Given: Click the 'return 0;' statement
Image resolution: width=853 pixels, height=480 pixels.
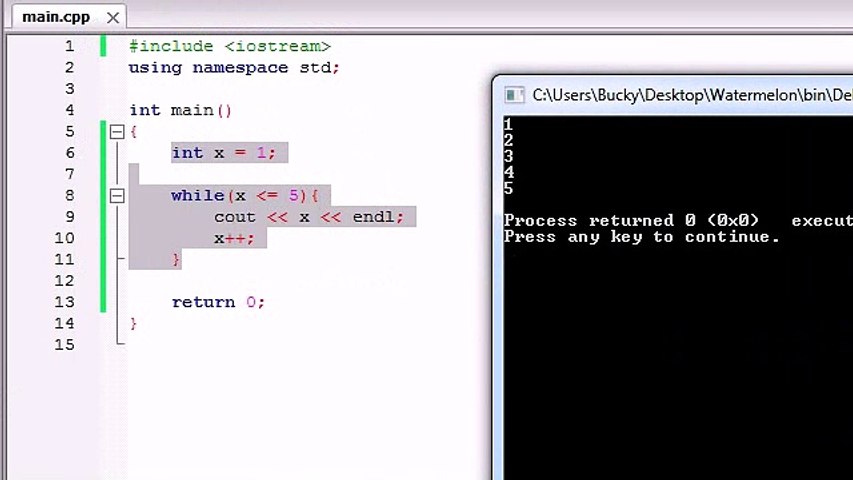Looking at the screenshot, I should click(x=218, y=302).
